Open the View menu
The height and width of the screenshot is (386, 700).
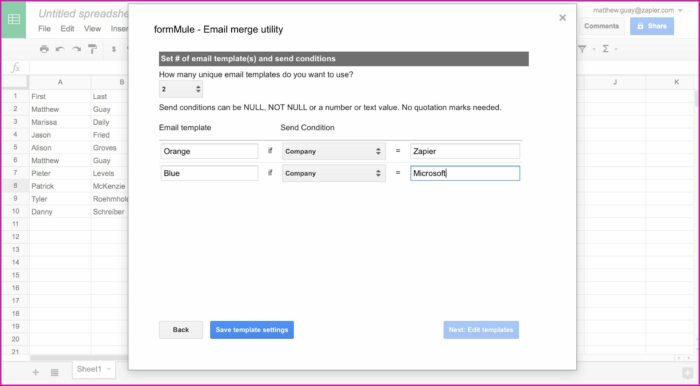click(x=92, y=29)
